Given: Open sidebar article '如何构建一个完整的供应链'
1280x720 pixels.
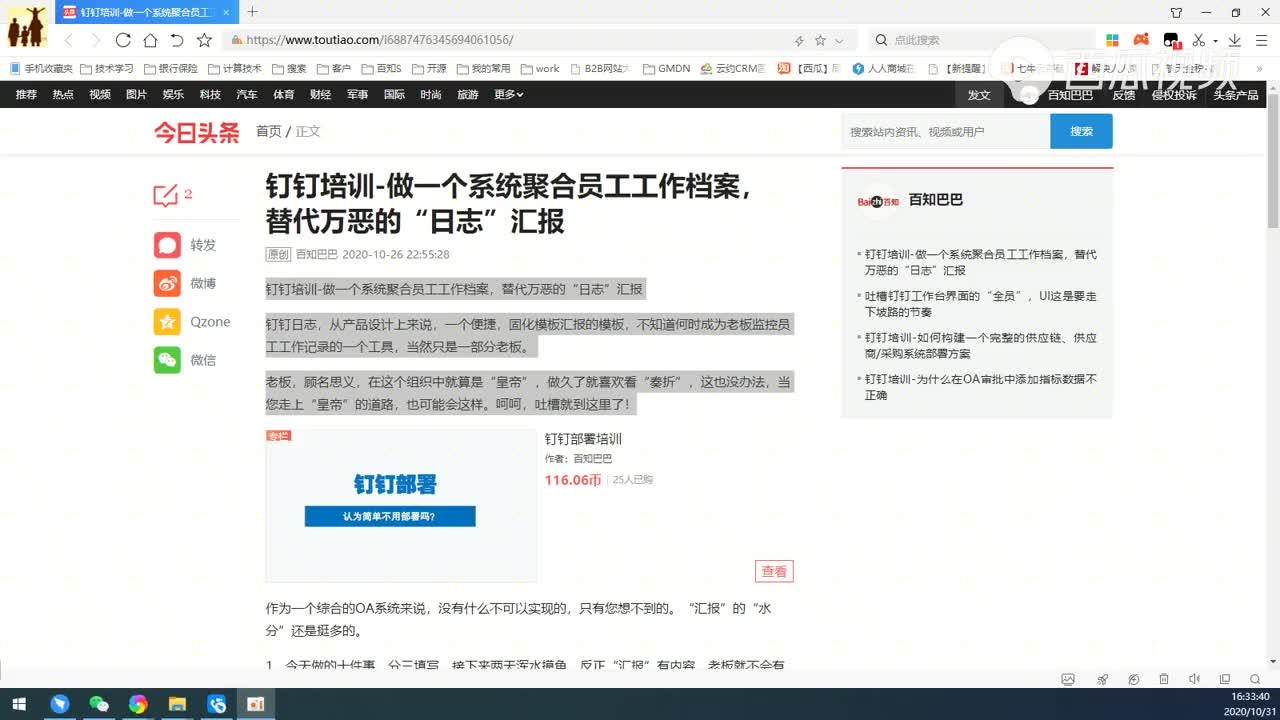Looking at the screenshot, I should coord(980,345).
